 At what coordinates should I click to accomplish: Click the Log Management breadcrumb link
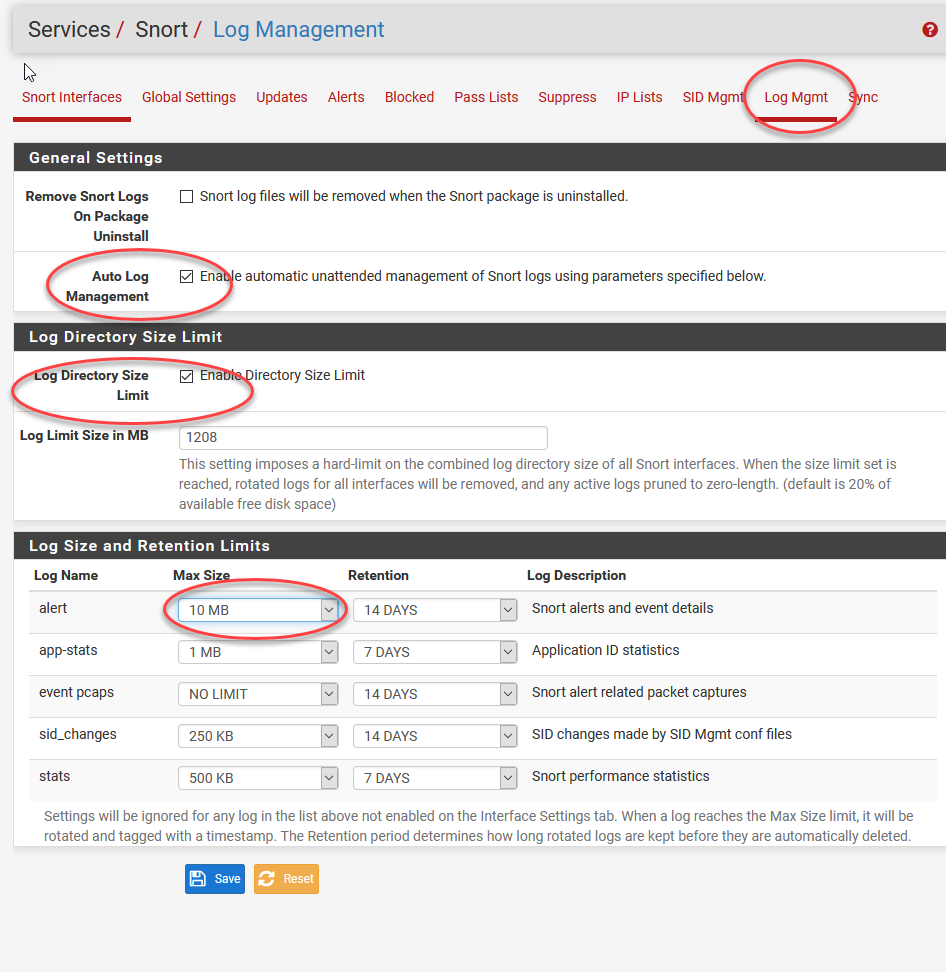pyautogui.click(x=298, y=30)
